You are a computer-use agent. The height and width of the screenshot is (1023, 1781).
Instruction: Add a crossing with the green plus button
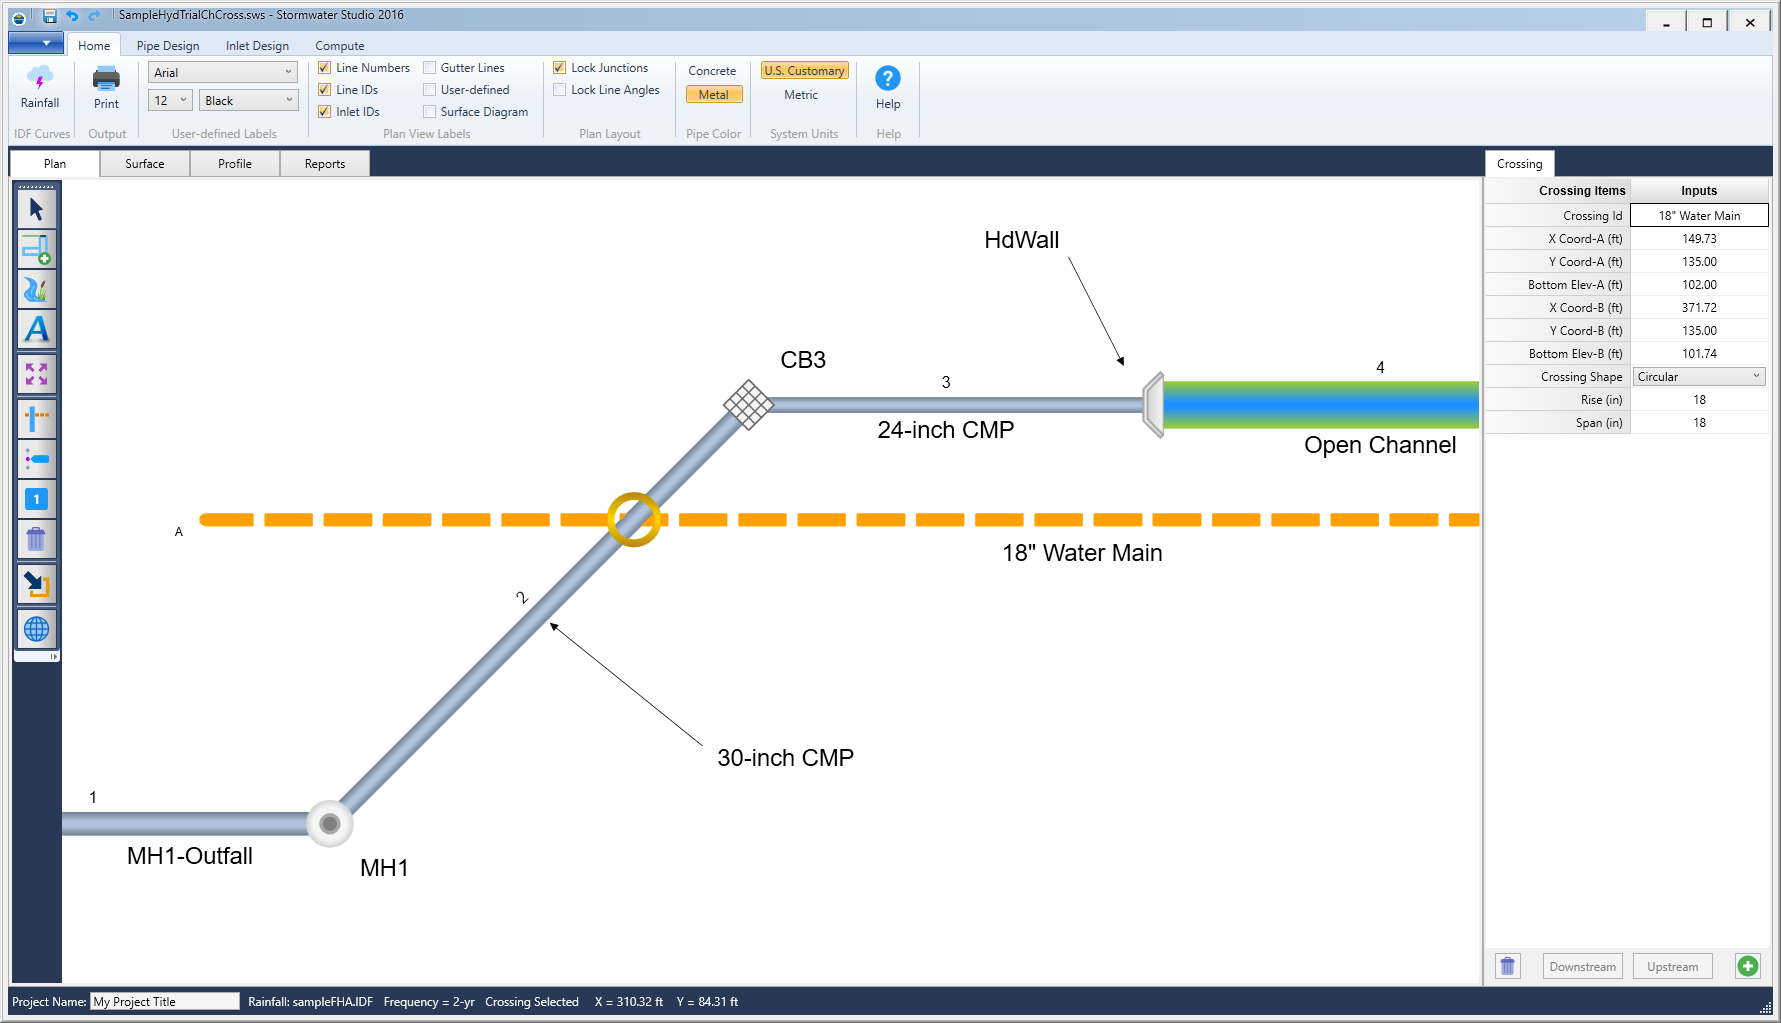click(x=1748, y=966)
